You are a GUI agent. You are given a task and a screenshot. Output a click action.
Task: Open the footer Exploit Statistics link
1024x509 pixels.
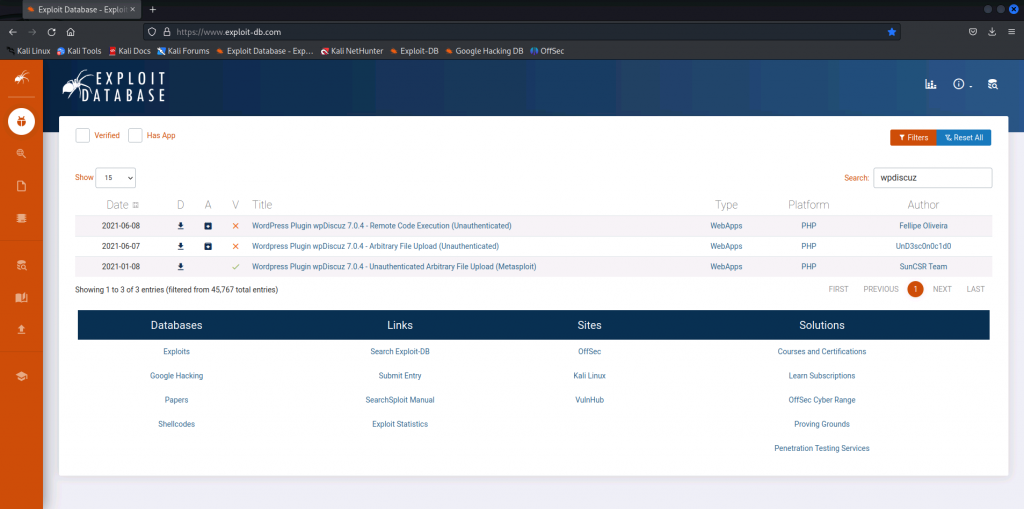coord(400,424)
